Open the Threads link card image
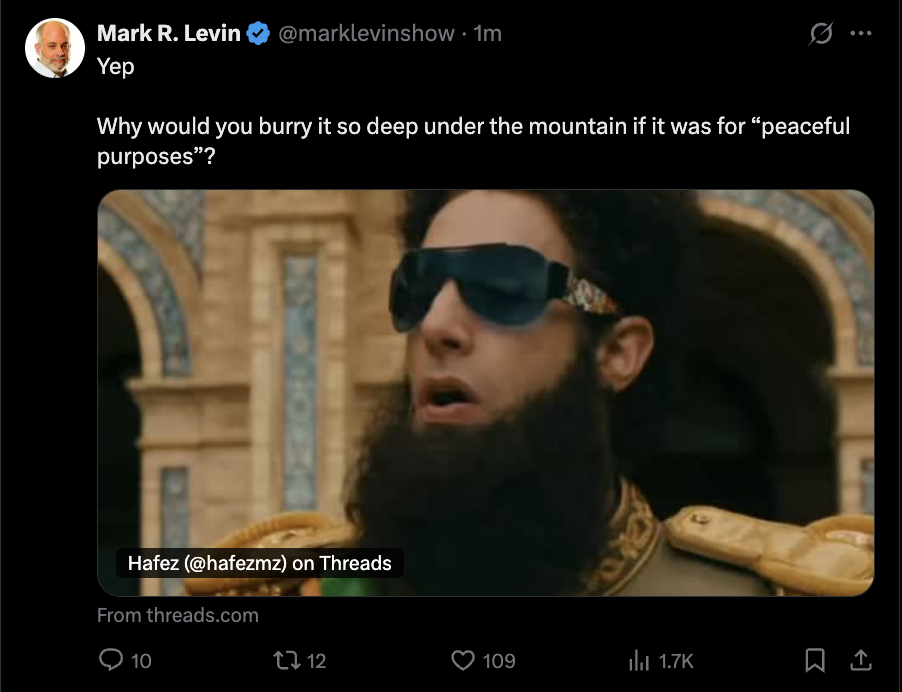This screenshot has width=902, height=692. [486, 392]
